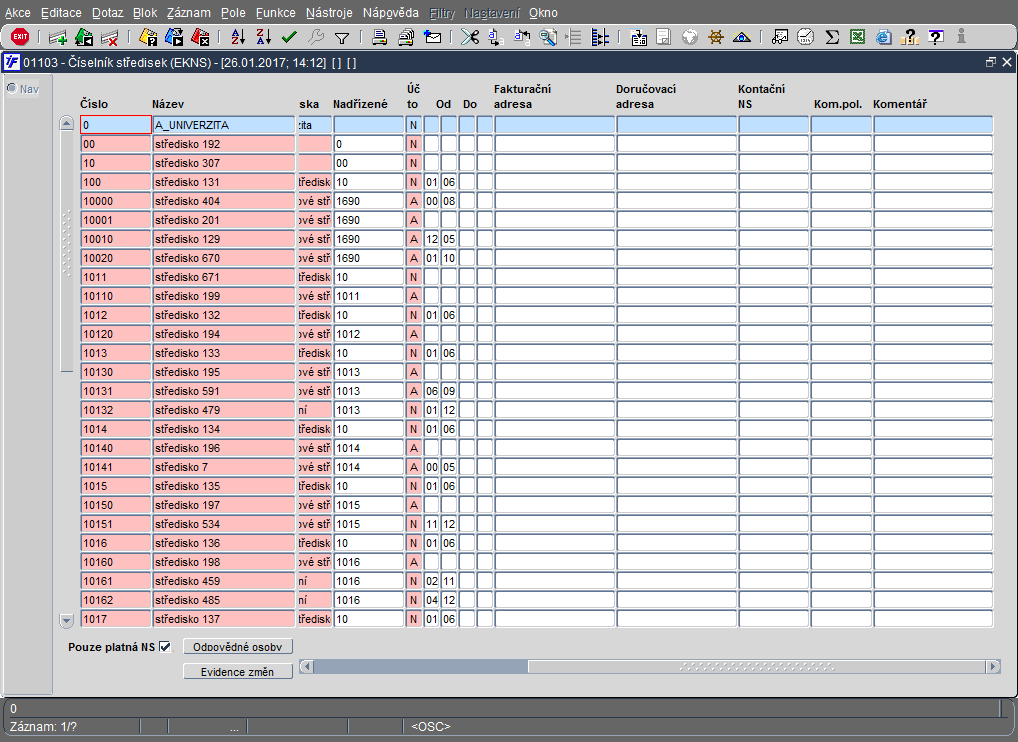
Task: Click the name cell středisko 192
Action: (223, 144)
